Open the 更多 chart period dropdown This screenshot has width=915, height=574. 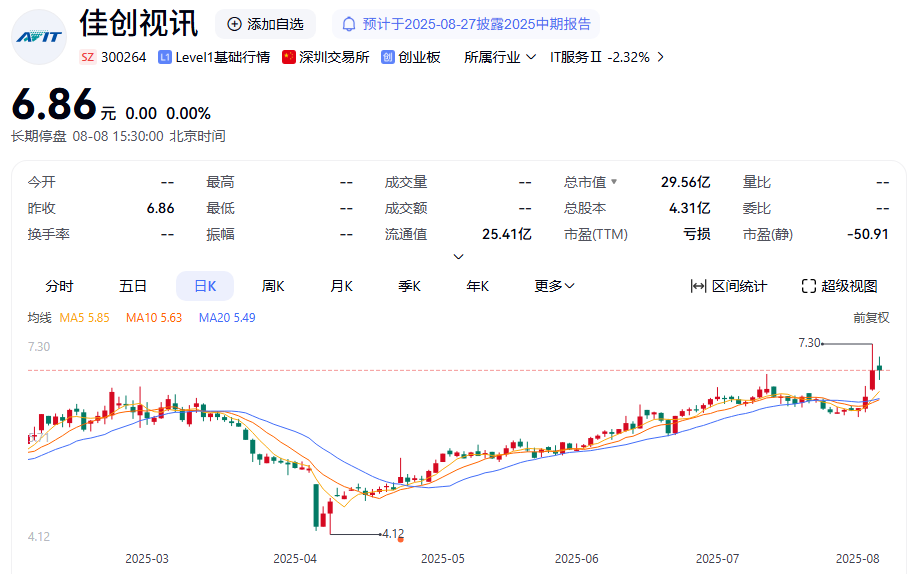(x=554, y=286)
